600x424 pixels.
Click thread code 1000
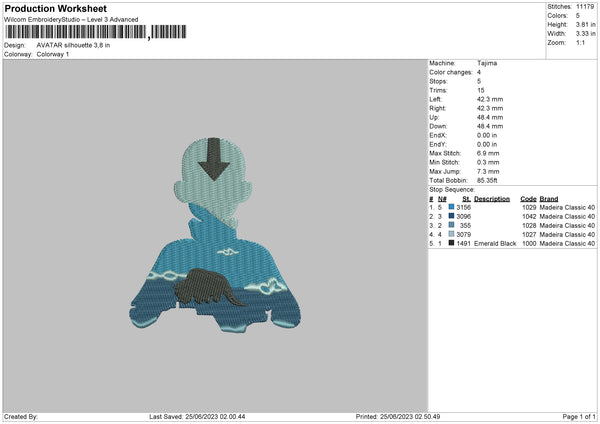[529, 243]
